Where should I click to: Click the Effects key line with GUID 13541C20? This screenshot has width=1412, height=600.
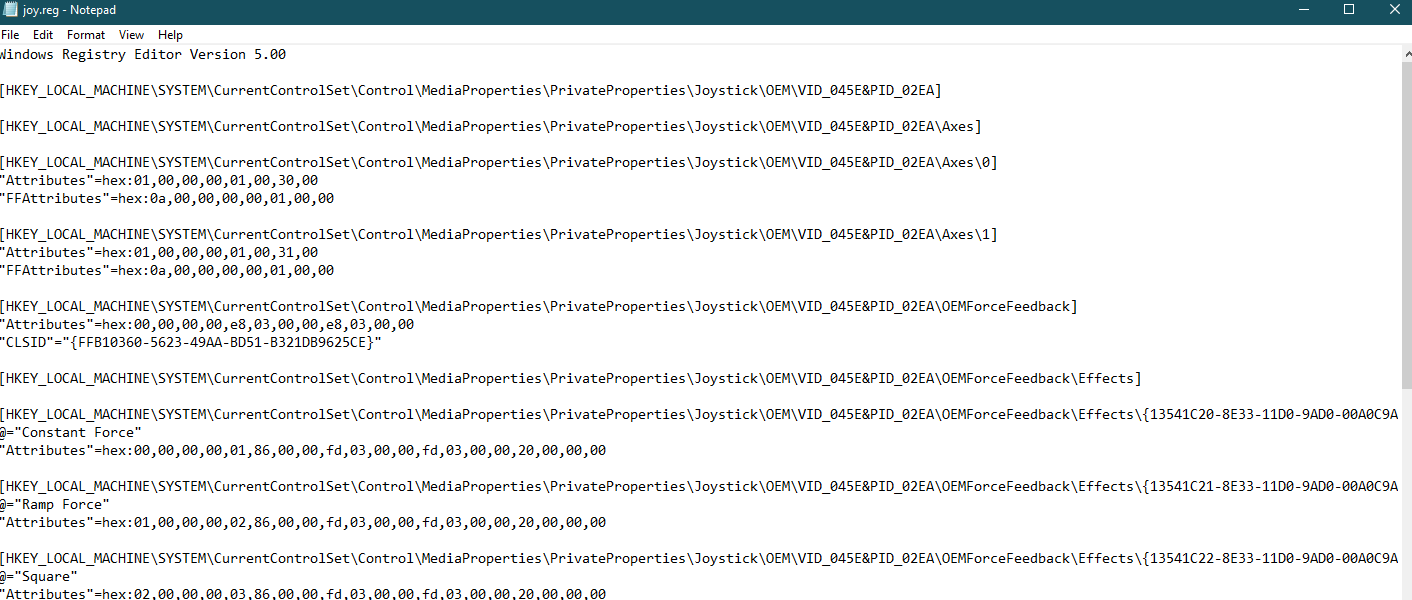pyautogui.click(x=699, y=415)
